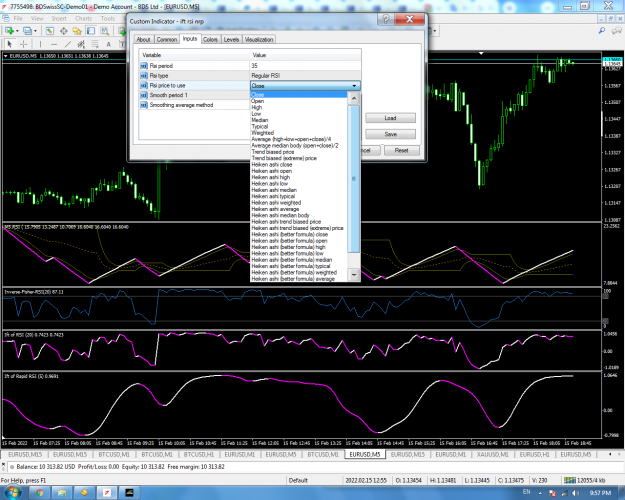Open the Navigator favorites star icon
The image size is (625, 500).
click(77, 31)
